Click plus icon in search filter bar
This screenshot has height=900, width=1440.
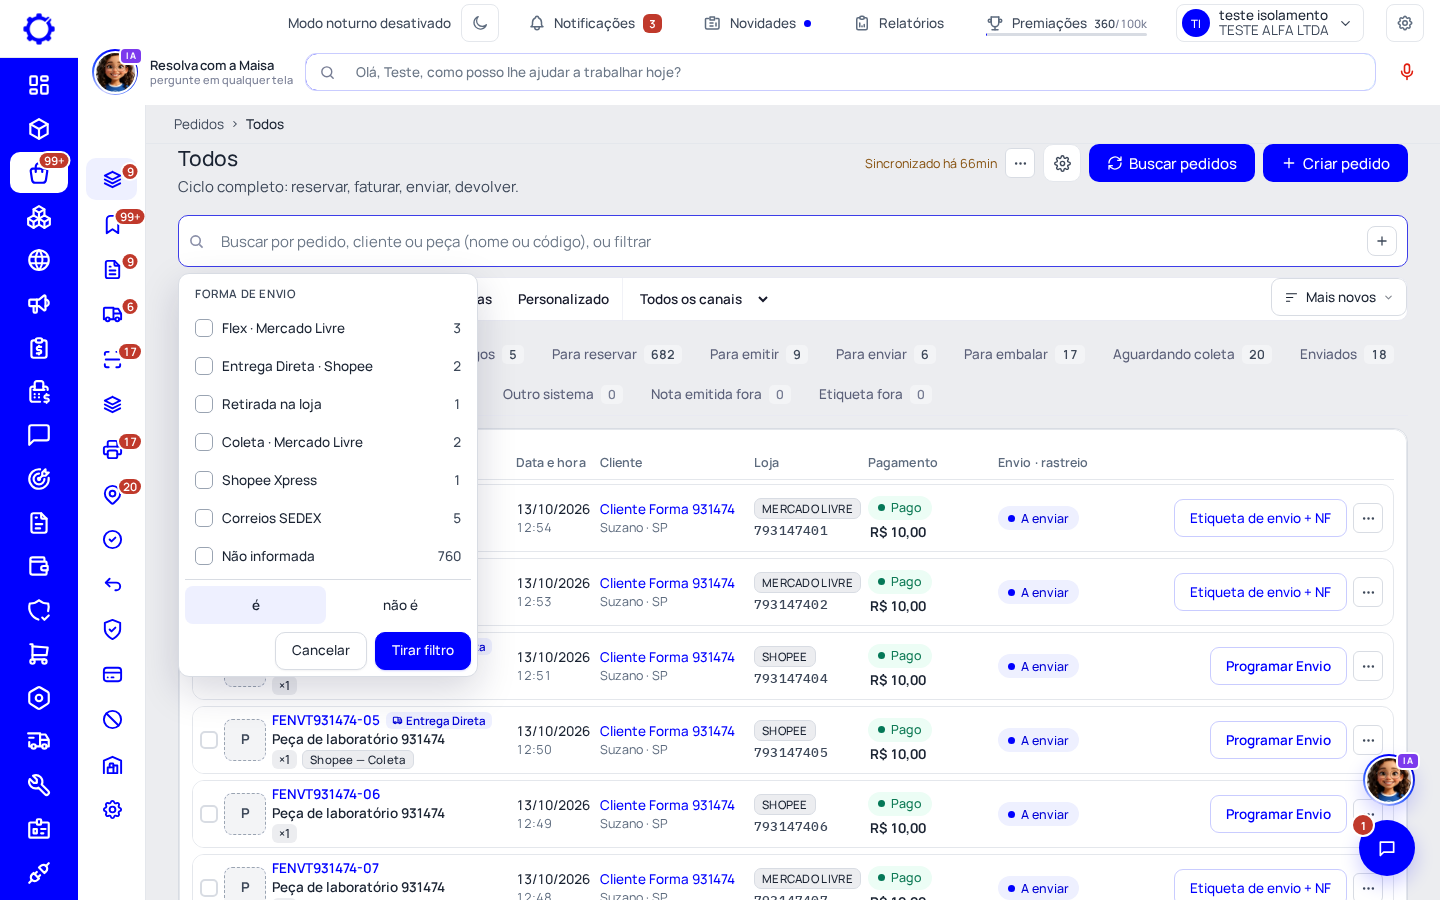tap(1381, 241)
